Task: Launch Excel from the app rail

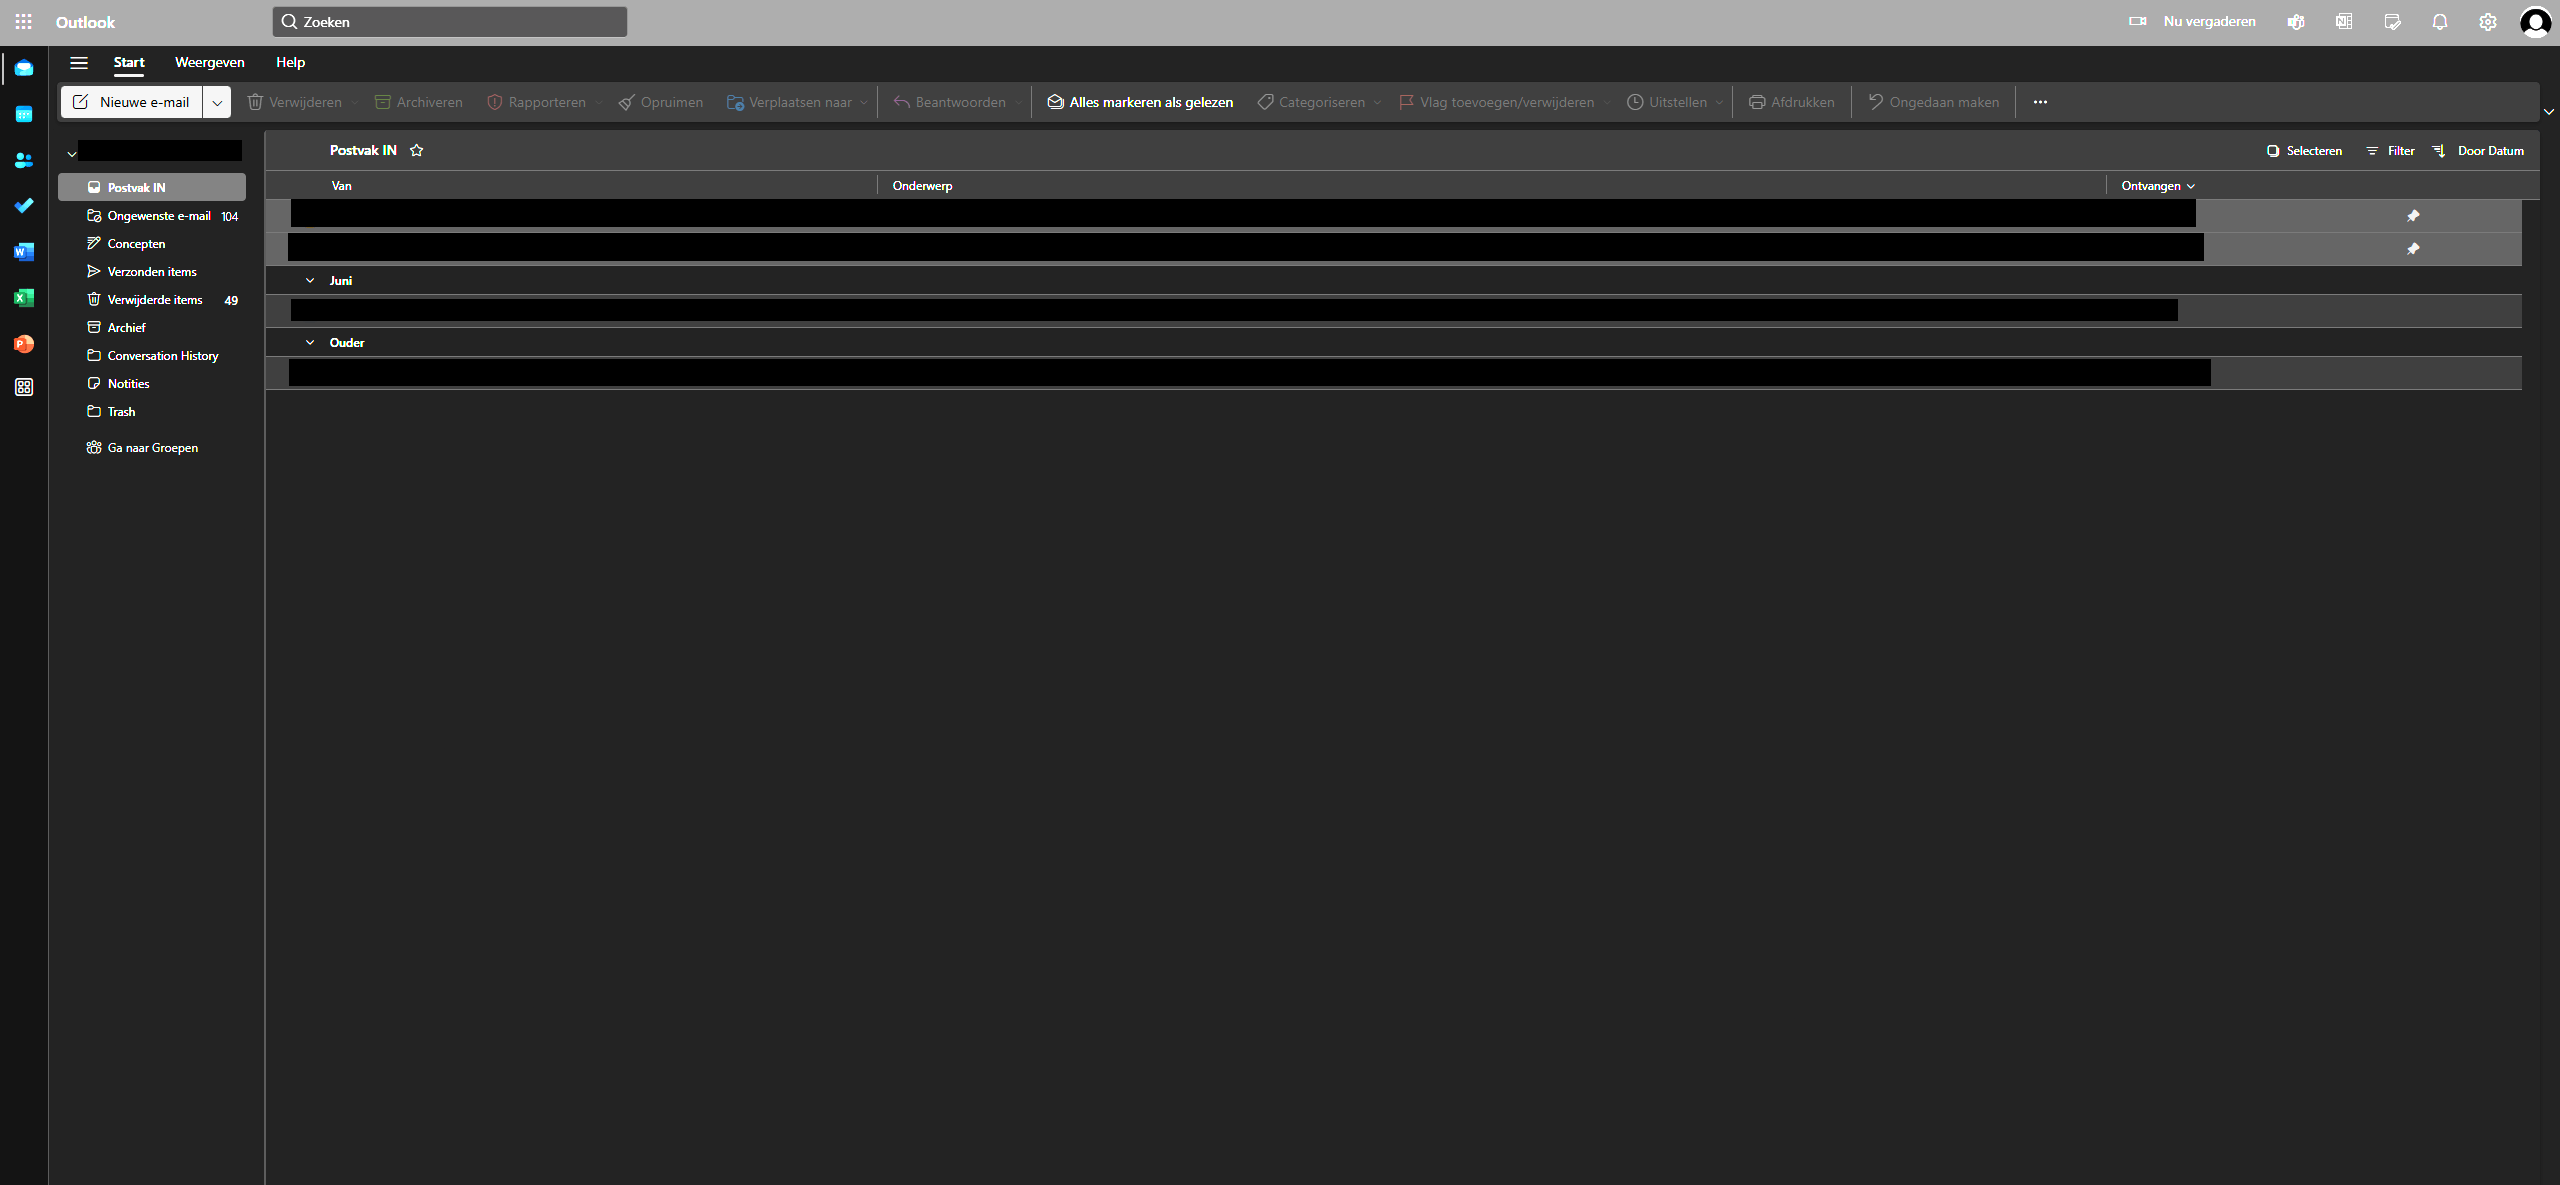Action: point(24,298)
